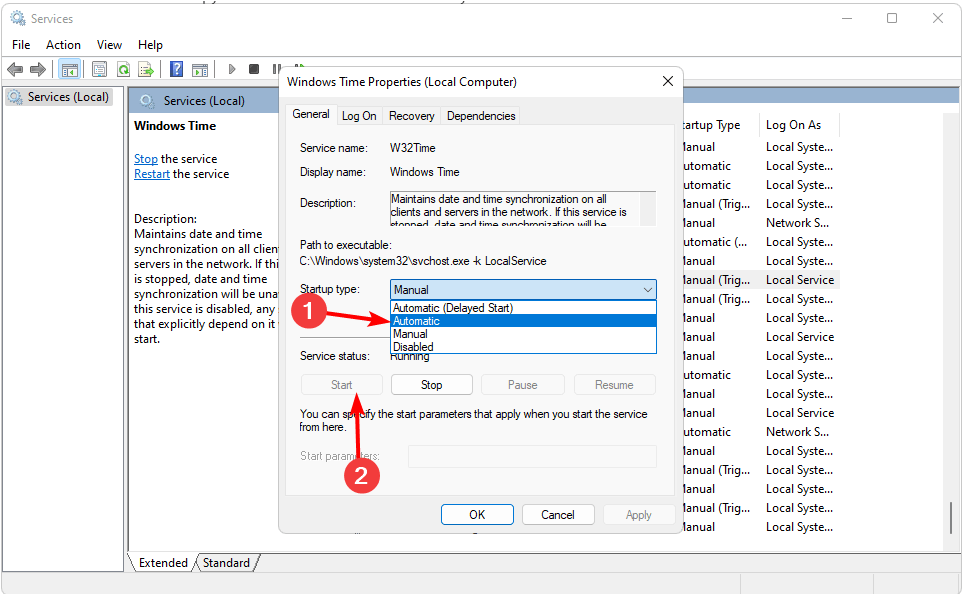
Task: Click the Stop Service square icon
Action: point(254,69)
